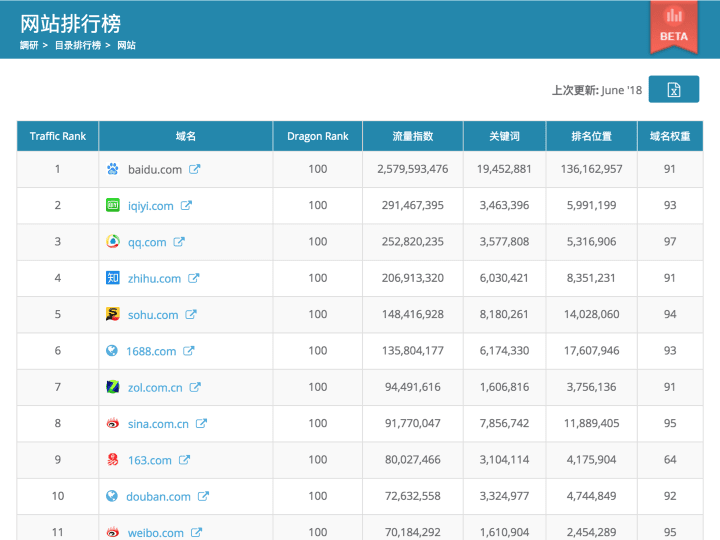
Task: Click the weibo favicon beside weibo.com
Action: [112, 532]
